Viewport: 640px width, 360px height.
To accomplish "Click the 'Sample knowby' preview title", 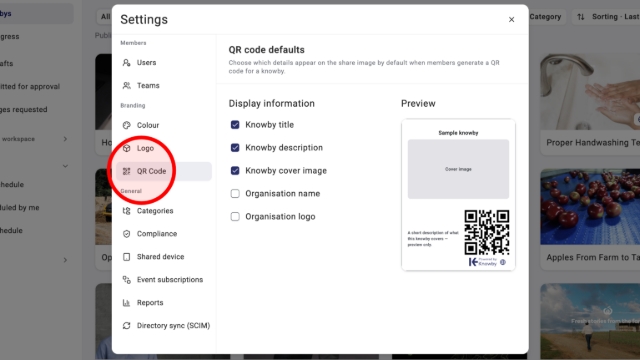I will [458, 133].
